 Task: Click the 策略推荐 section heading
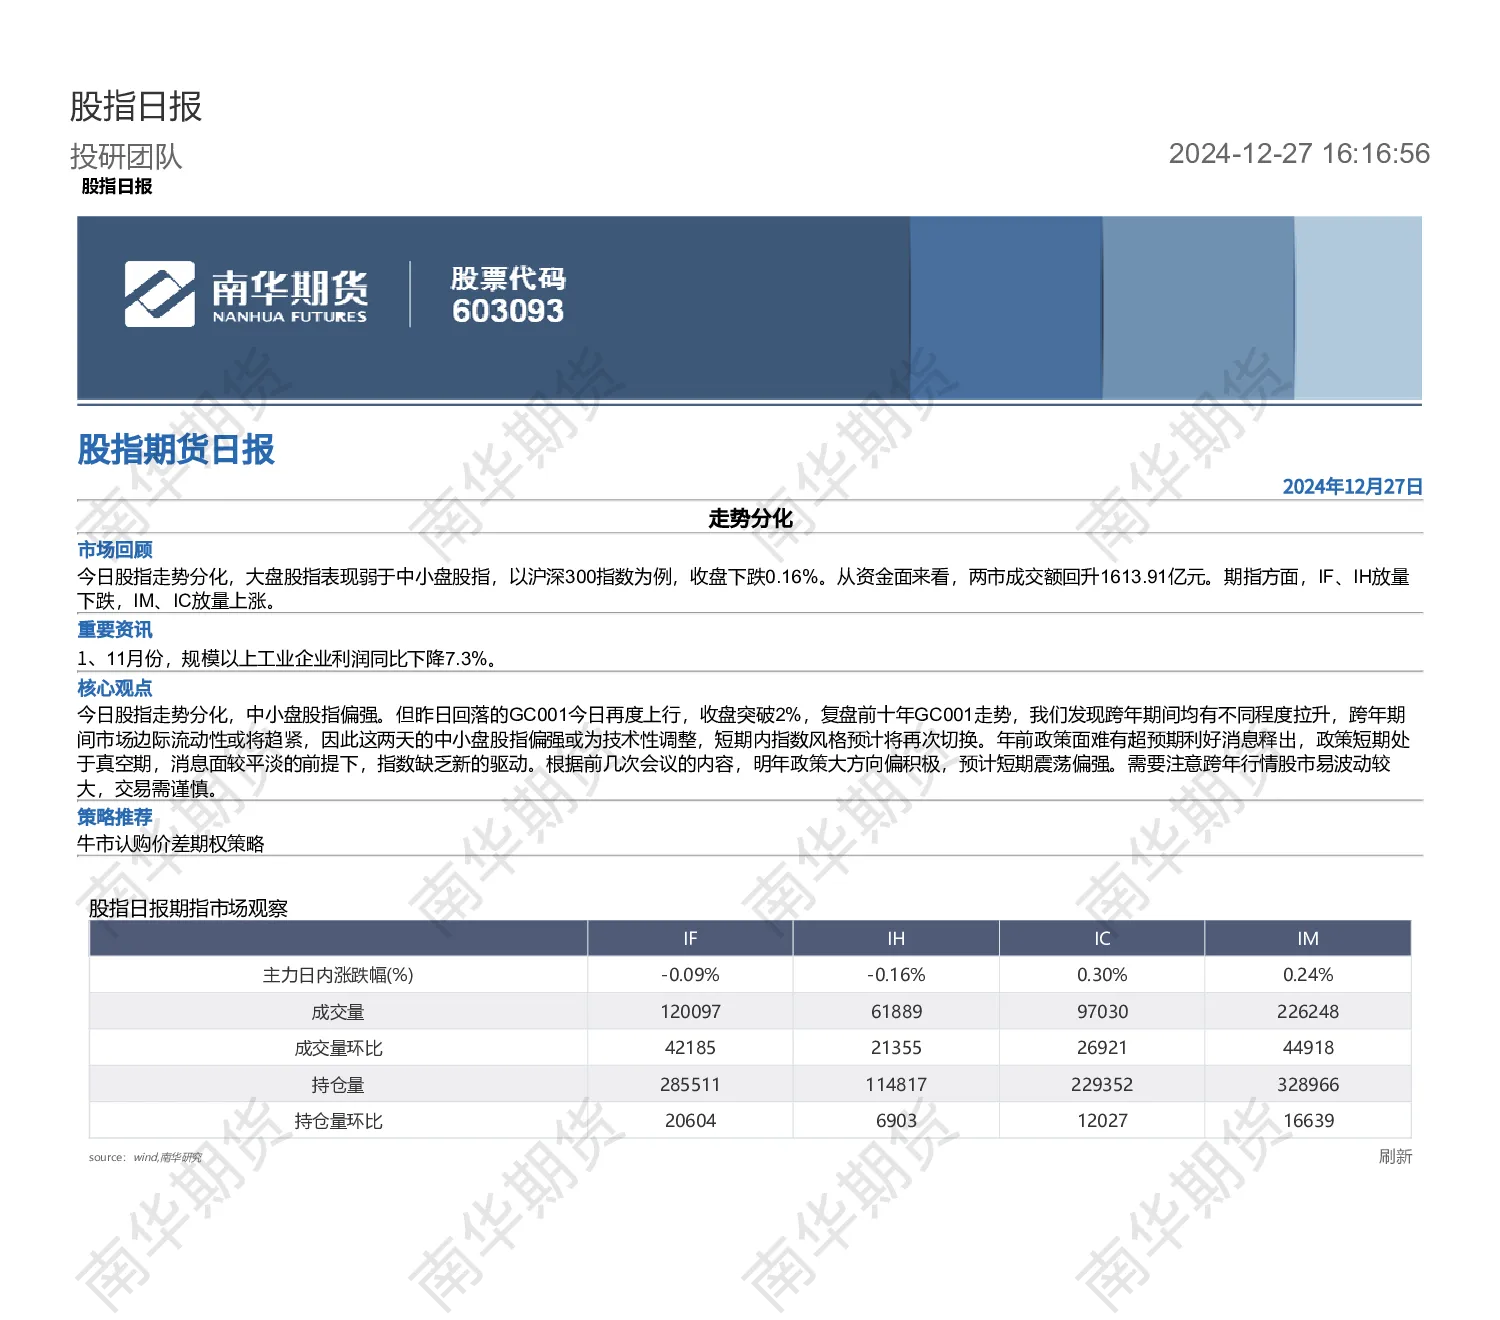click(115, 817)
